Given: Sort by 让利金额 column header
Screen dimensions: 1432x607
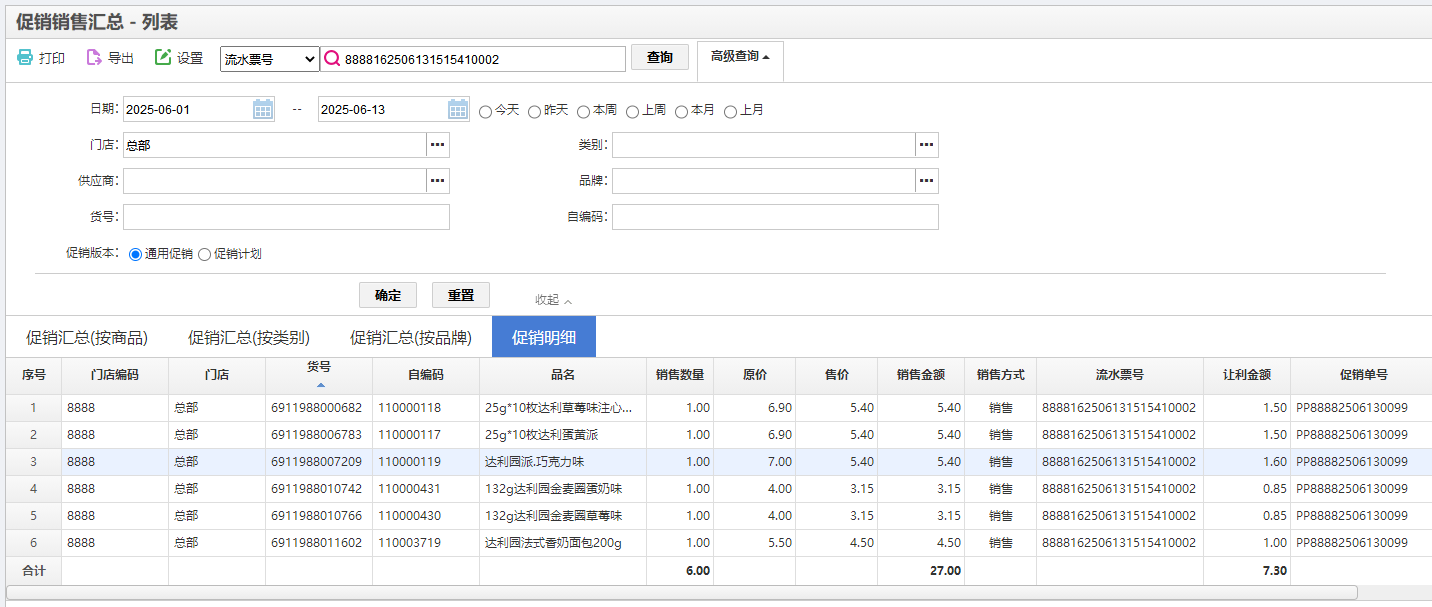Looking at the screenshot, I should click(x=1247, y=375).
